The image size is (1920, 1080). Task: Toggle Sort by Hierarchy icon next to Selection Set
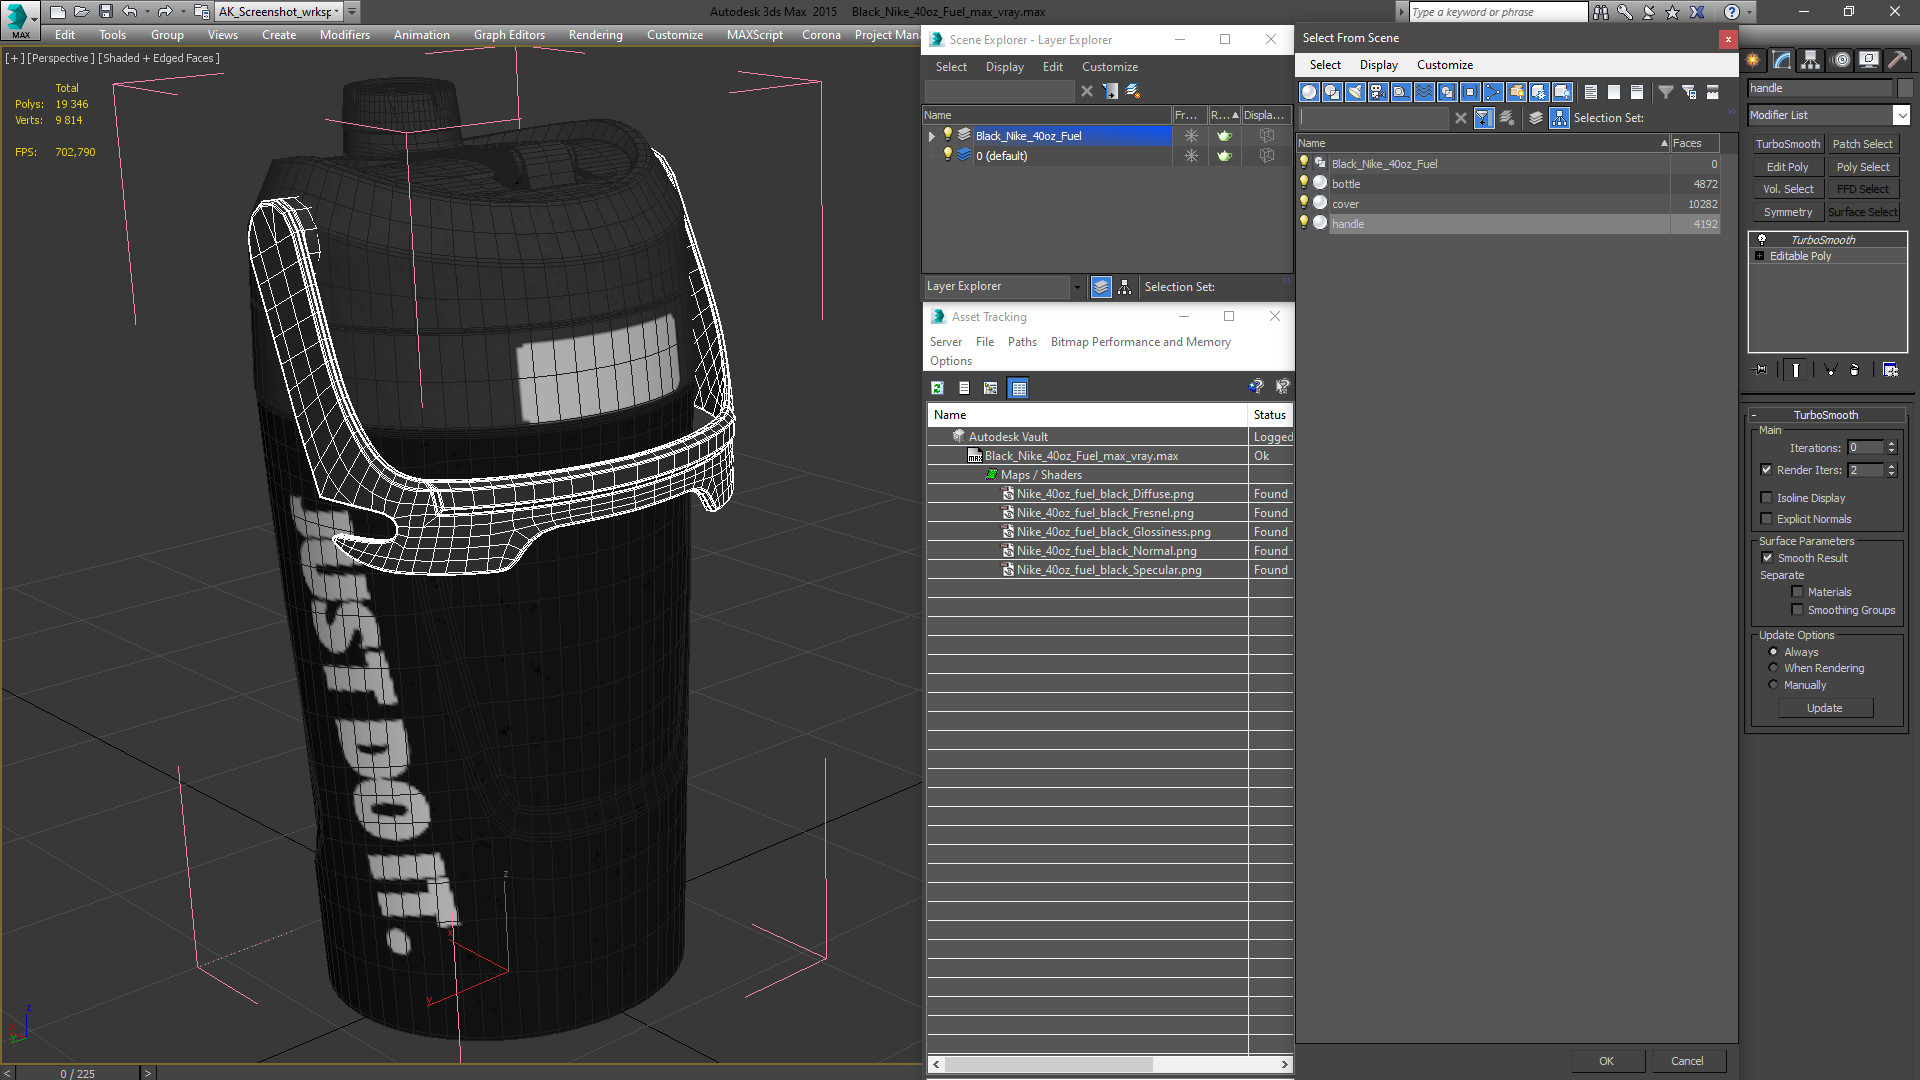point(1560,118)
